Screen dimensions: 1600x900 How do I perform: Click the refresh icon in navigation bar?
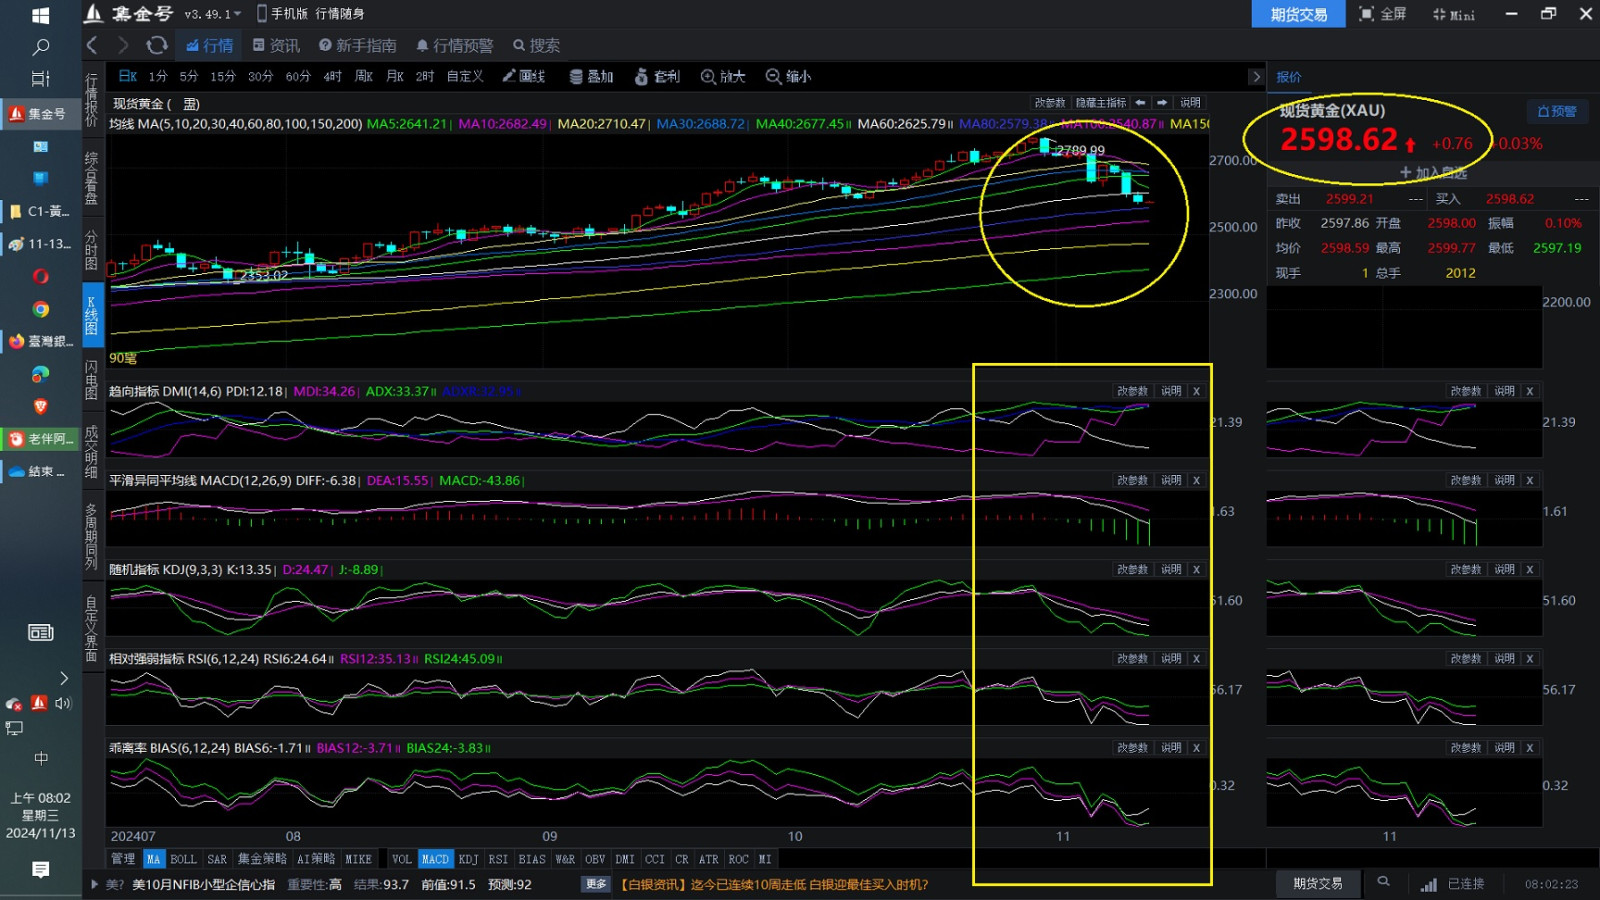tap(156, 45)
